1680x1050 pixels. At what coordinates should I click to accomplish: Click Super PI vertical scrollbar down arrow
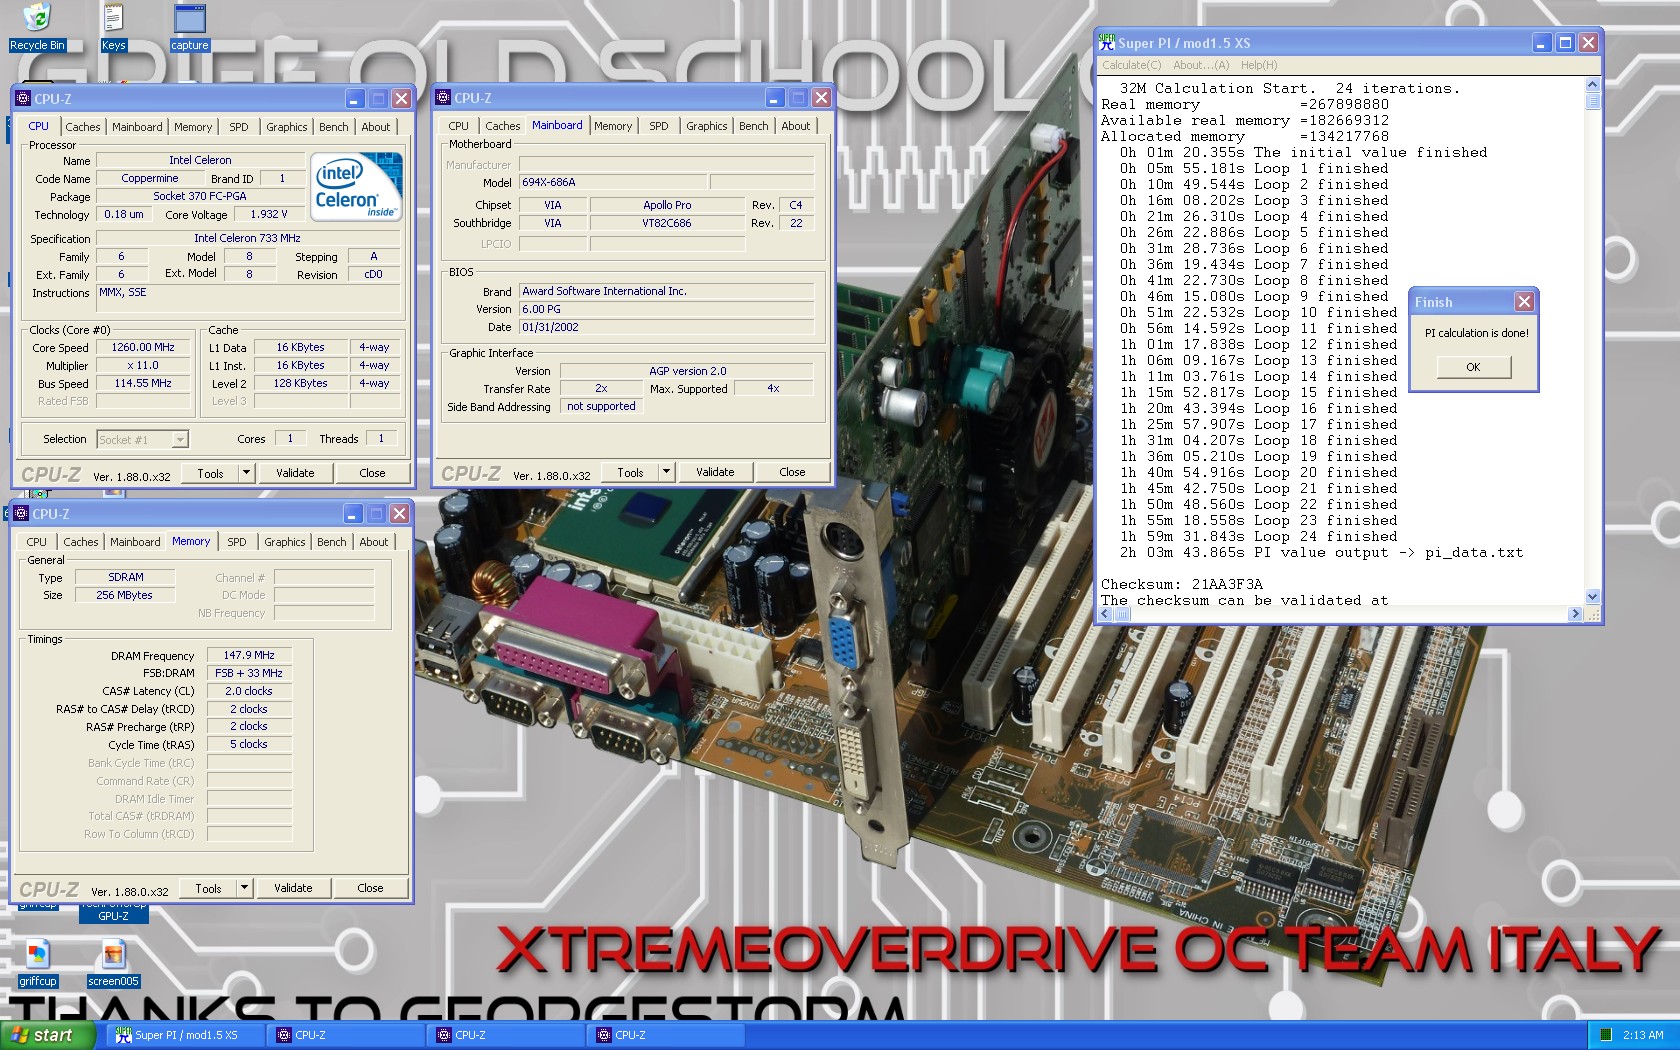(1593, 597)
